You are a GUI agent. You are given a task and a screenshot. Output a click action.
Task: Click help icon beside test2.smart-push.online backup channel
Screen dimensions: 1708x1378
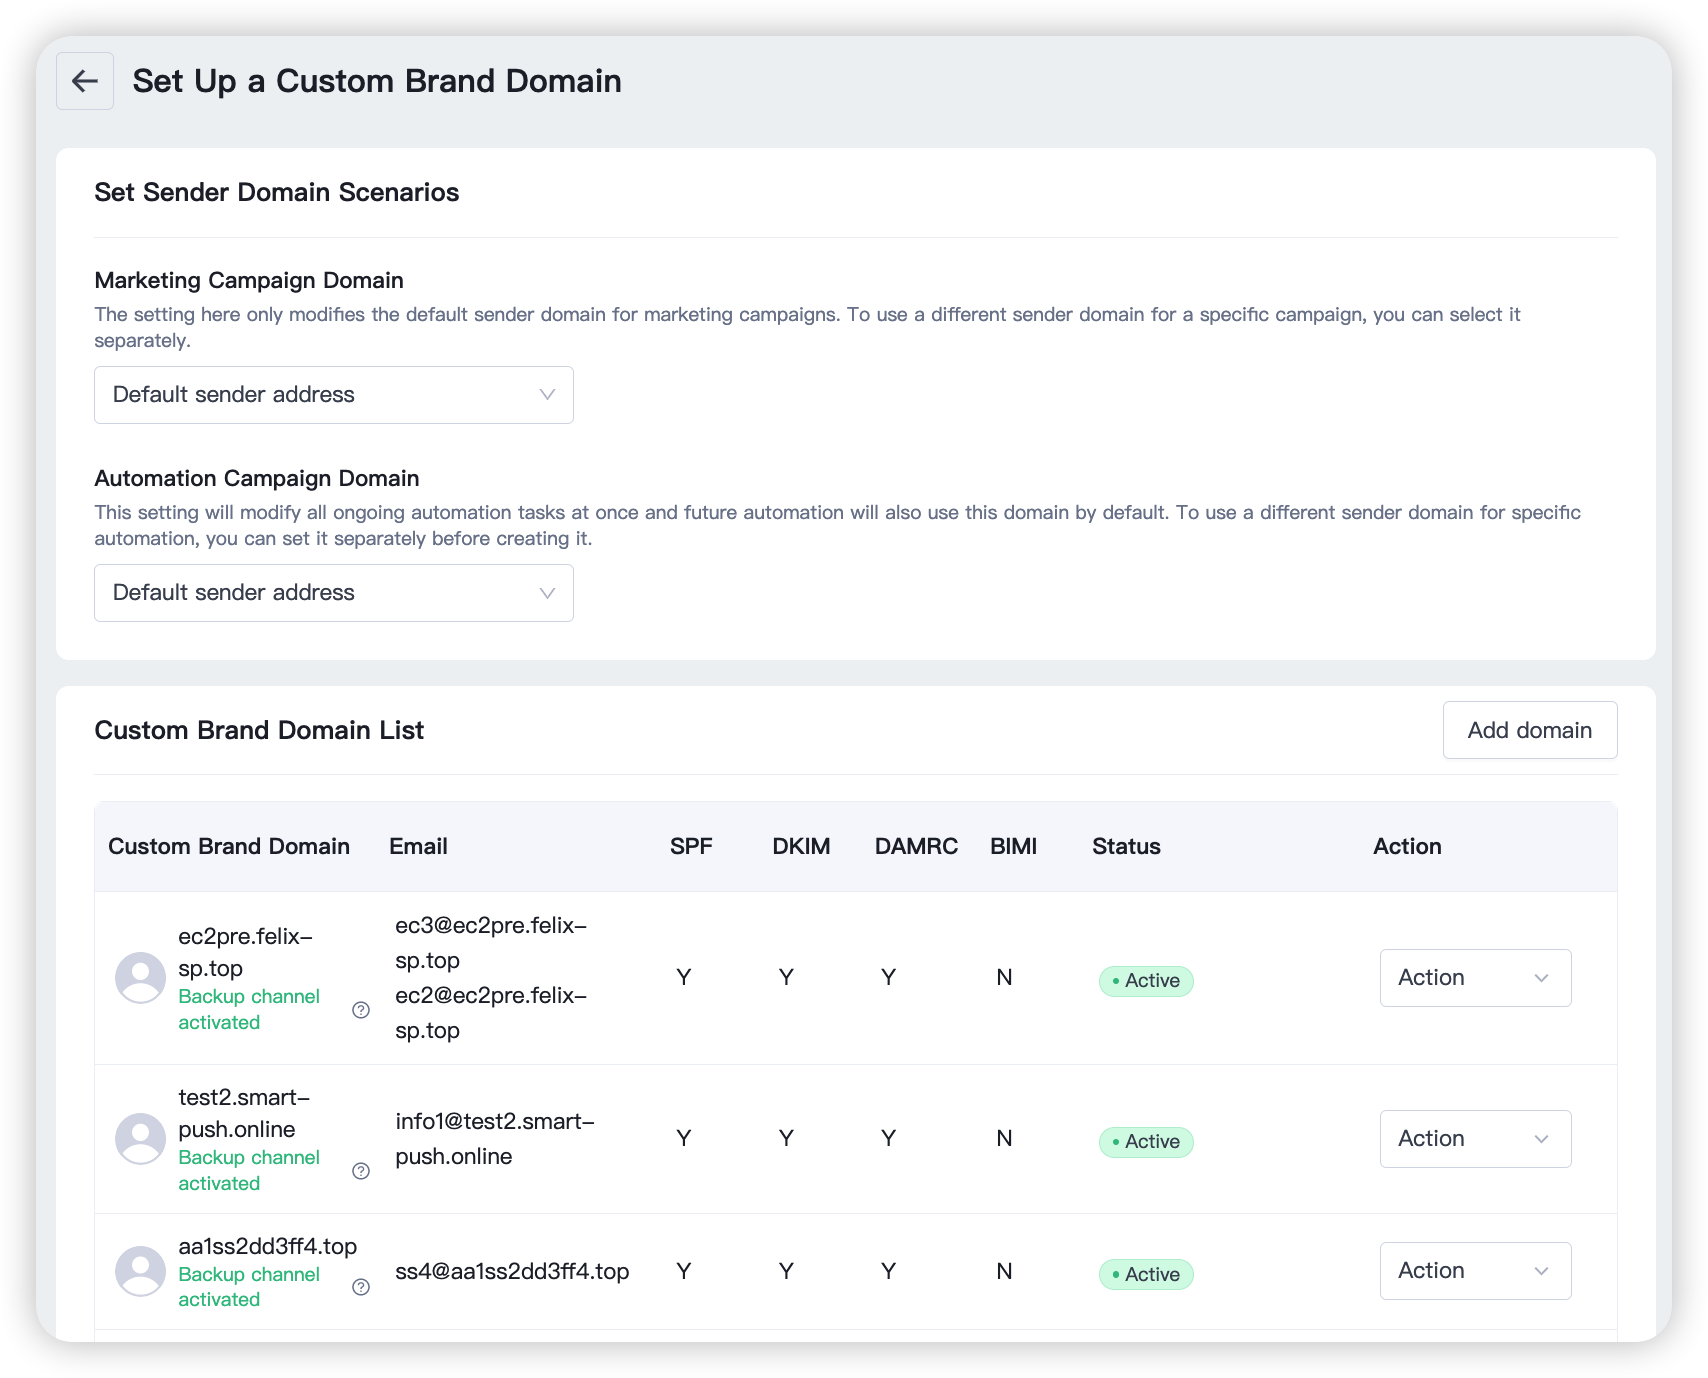361,1171
